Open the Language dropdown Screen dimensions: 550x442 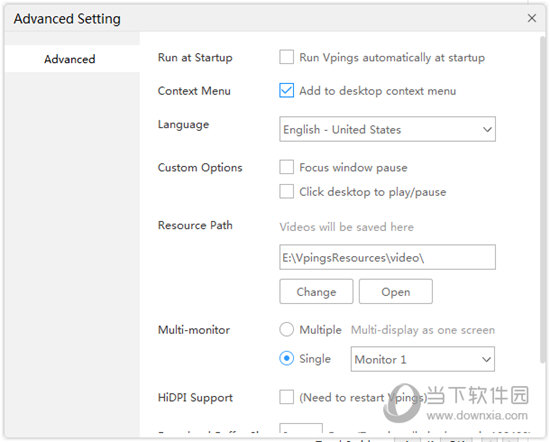(387, 129)
